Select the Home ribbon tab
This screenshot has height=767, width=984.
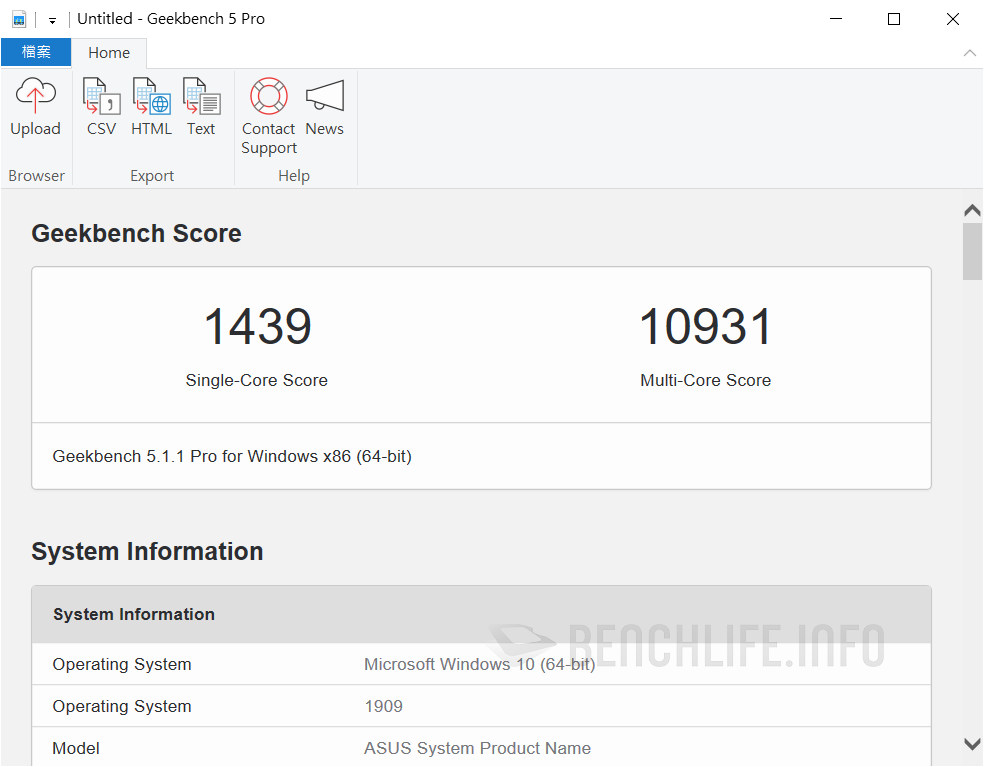109,52
